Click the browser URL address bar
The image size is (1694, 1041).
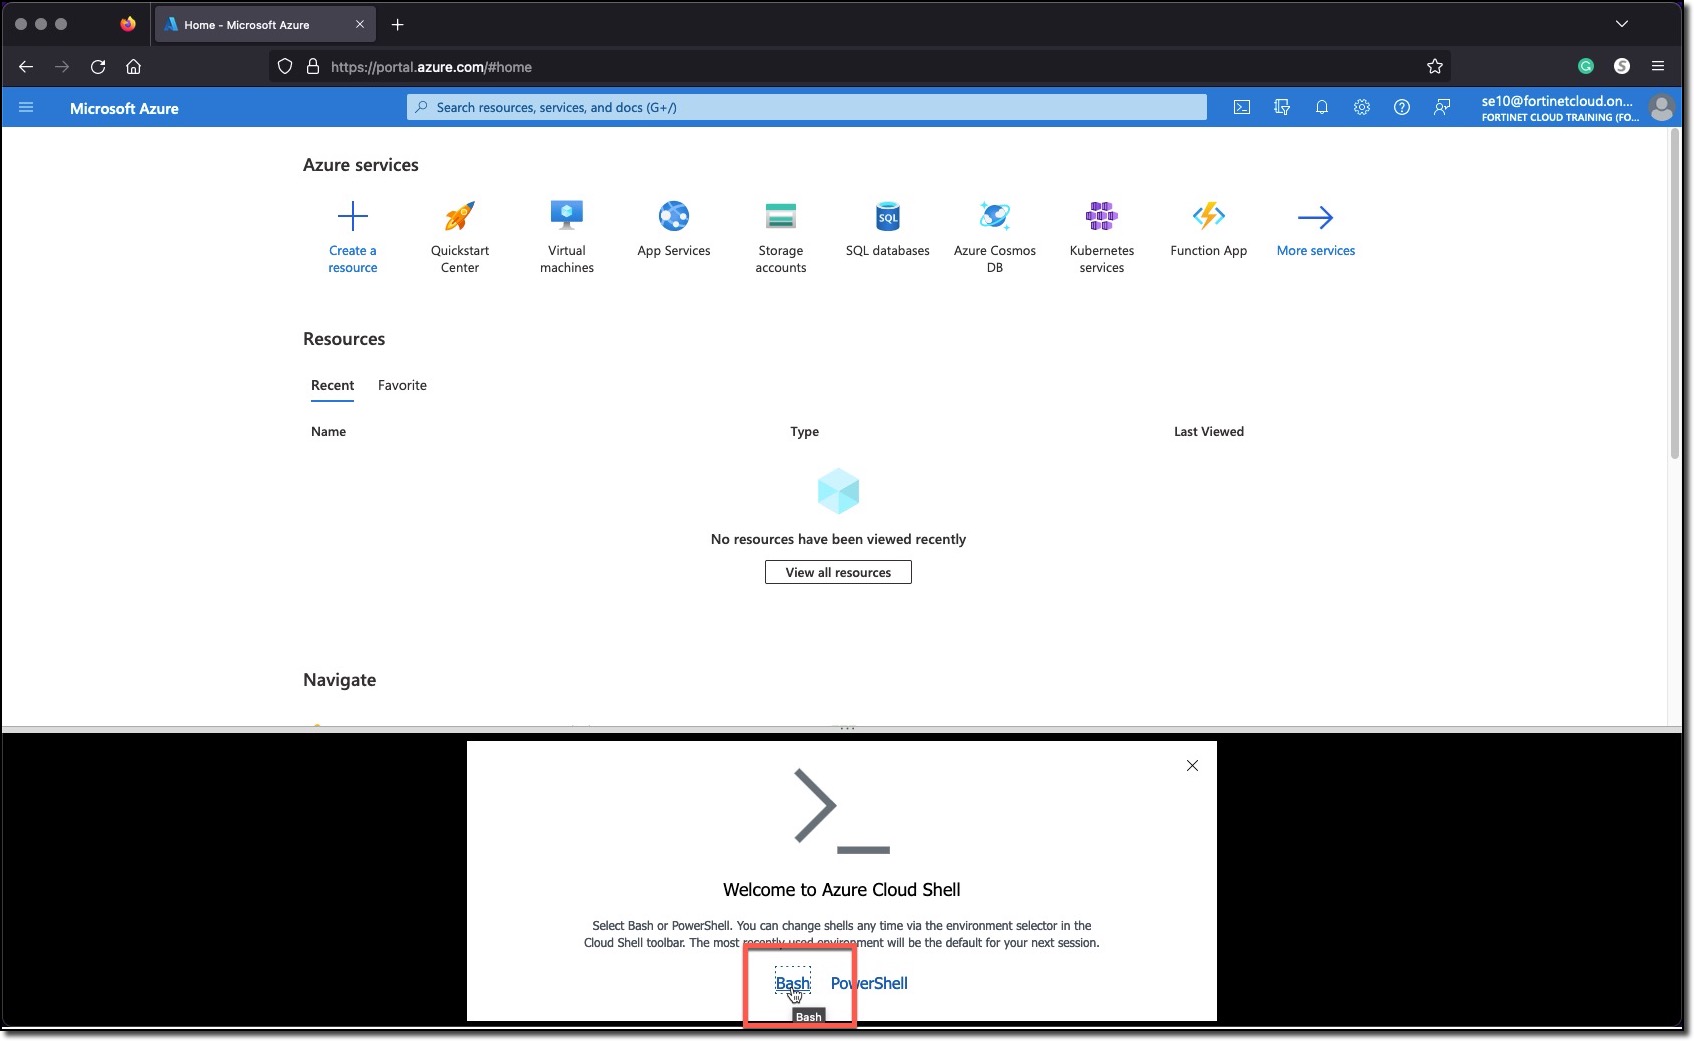[860, 67]
